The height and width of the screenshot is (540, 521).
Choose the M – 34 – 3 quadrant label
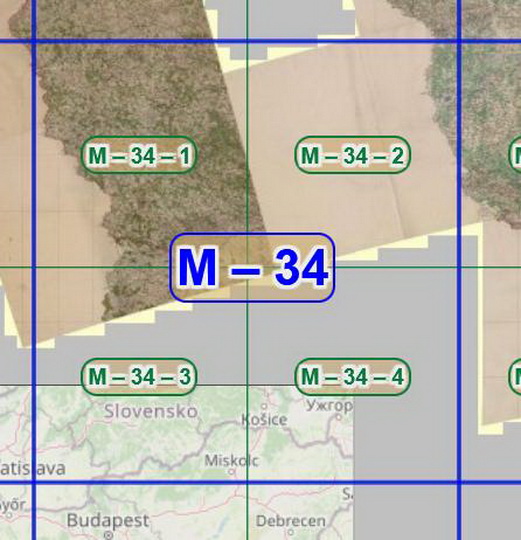point(139,376)
